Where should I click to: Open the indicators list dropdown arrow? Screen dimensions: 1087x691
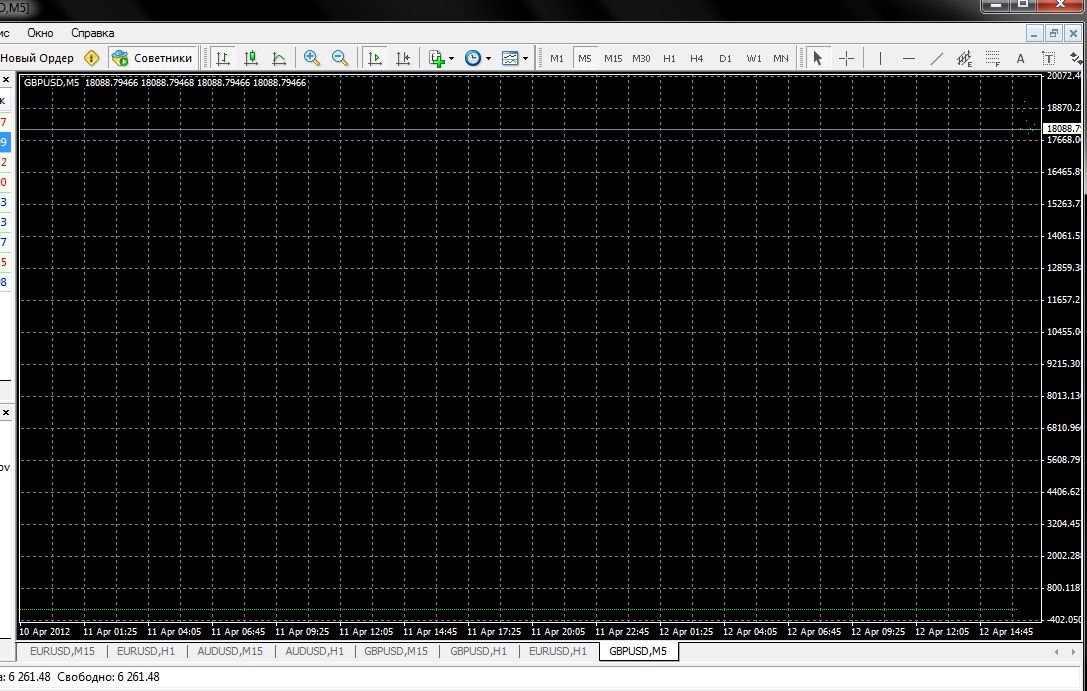pyautogui.click(x=451, y=58)
